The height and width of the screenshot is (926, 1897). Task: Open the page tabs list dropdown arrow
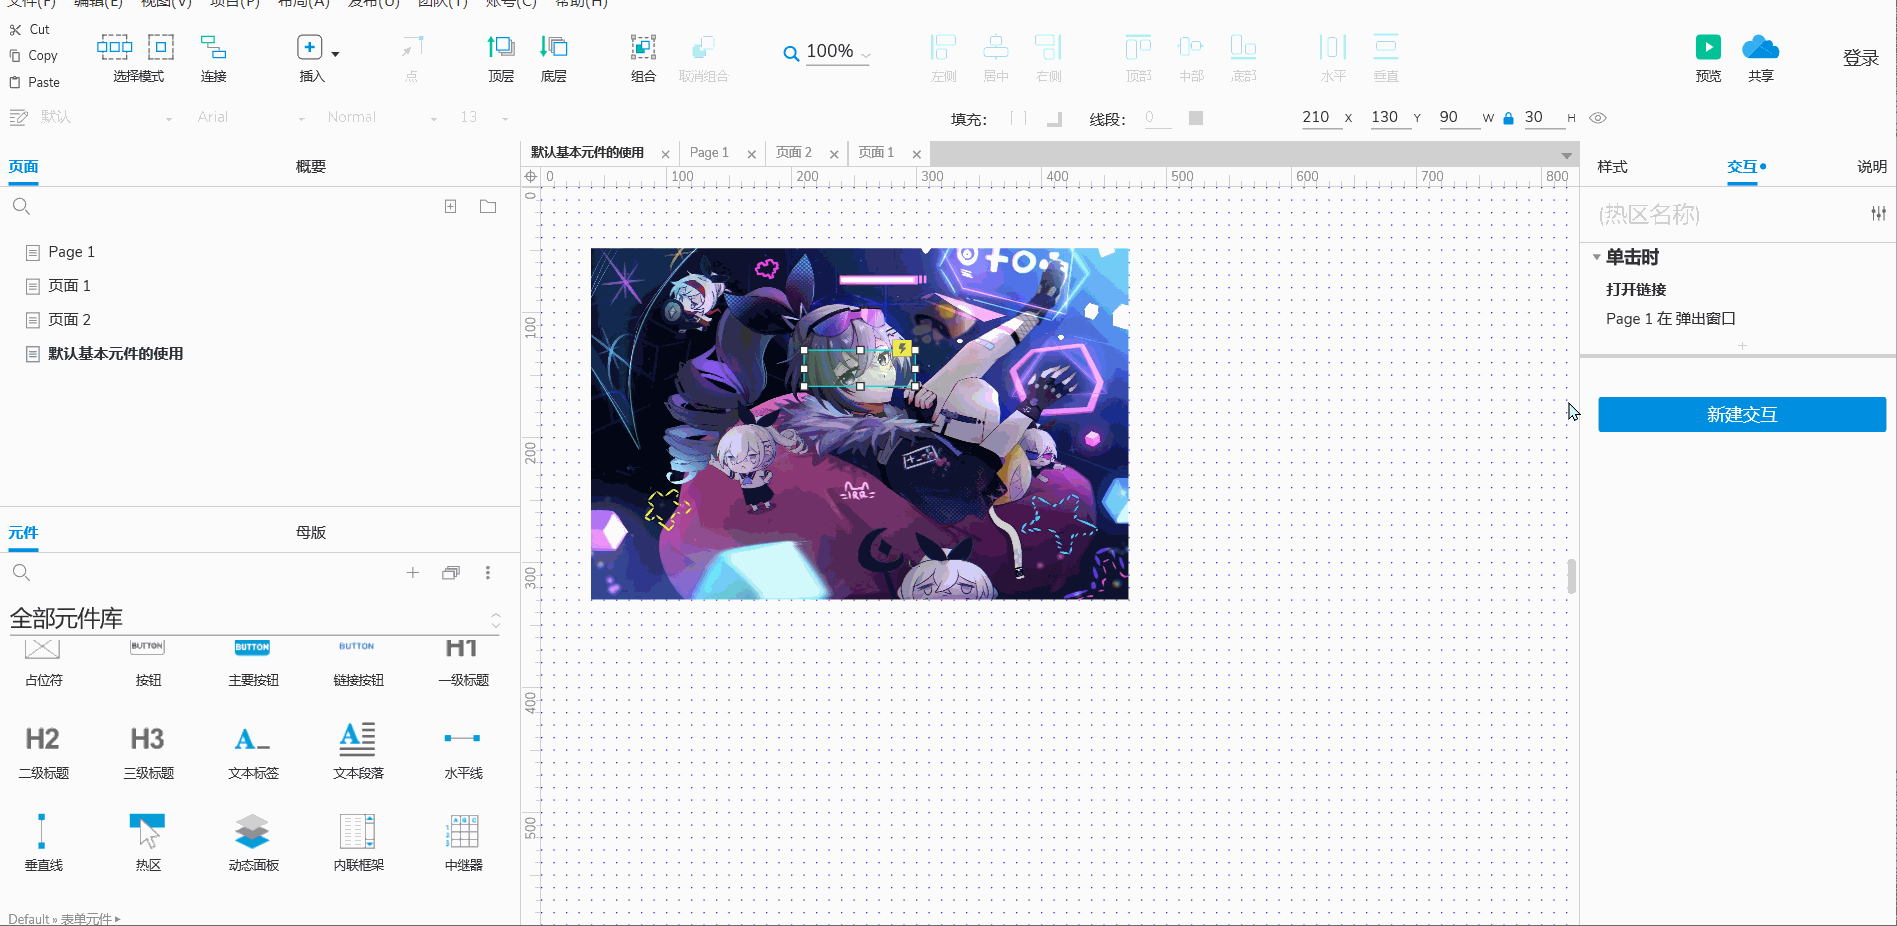click(x=1566, y=155)
